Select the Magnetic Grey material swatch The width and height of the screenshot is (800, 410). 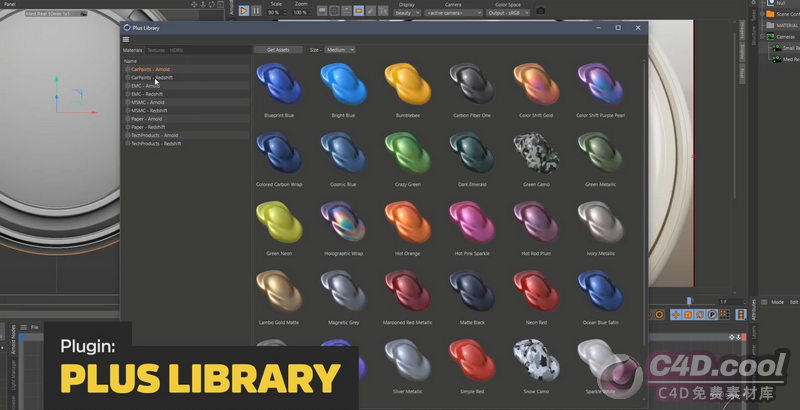click(343, 291)
